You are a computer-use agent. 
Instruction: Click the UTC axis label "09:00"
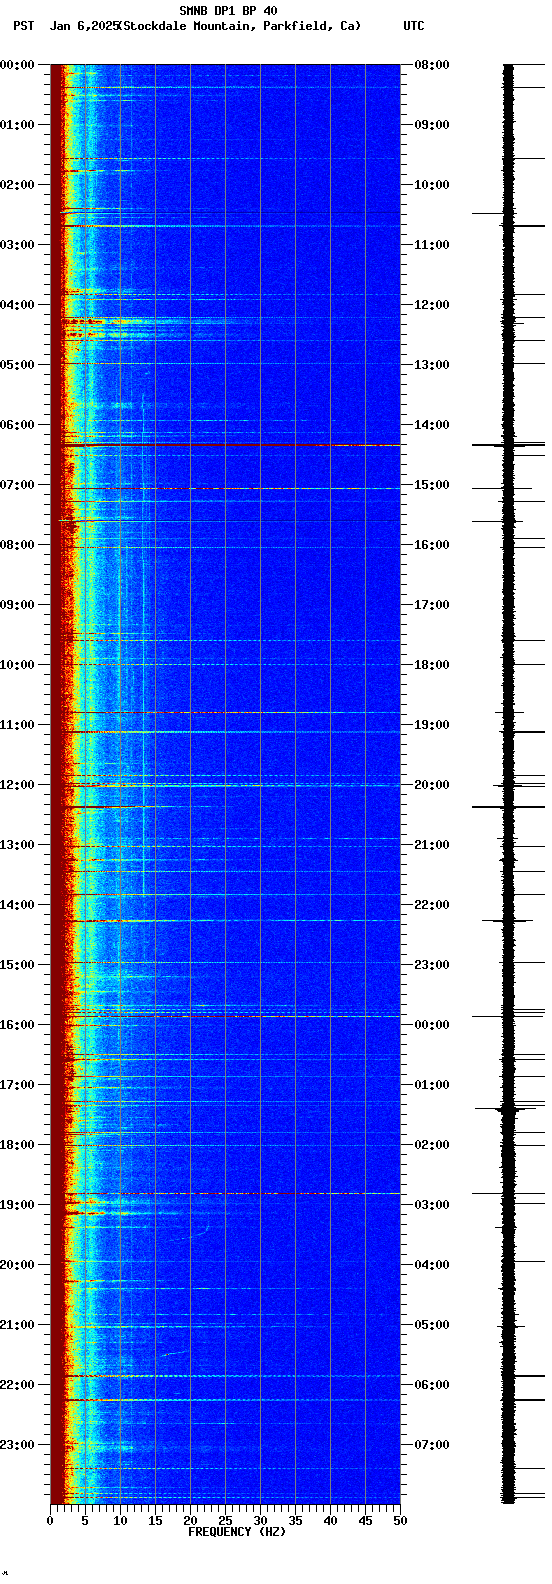click(x=432, y=125)
